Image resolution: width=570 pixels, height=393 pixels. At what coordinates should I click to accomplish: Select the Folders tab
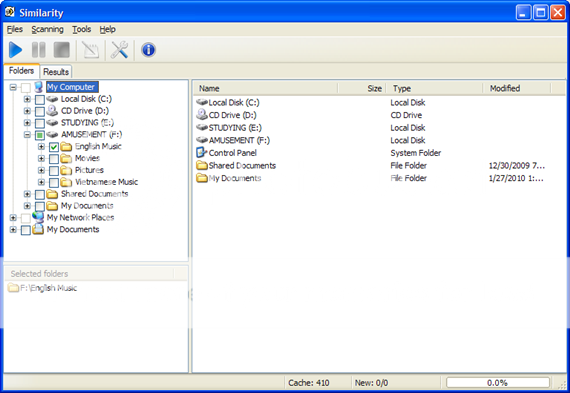tap(21, 71)
